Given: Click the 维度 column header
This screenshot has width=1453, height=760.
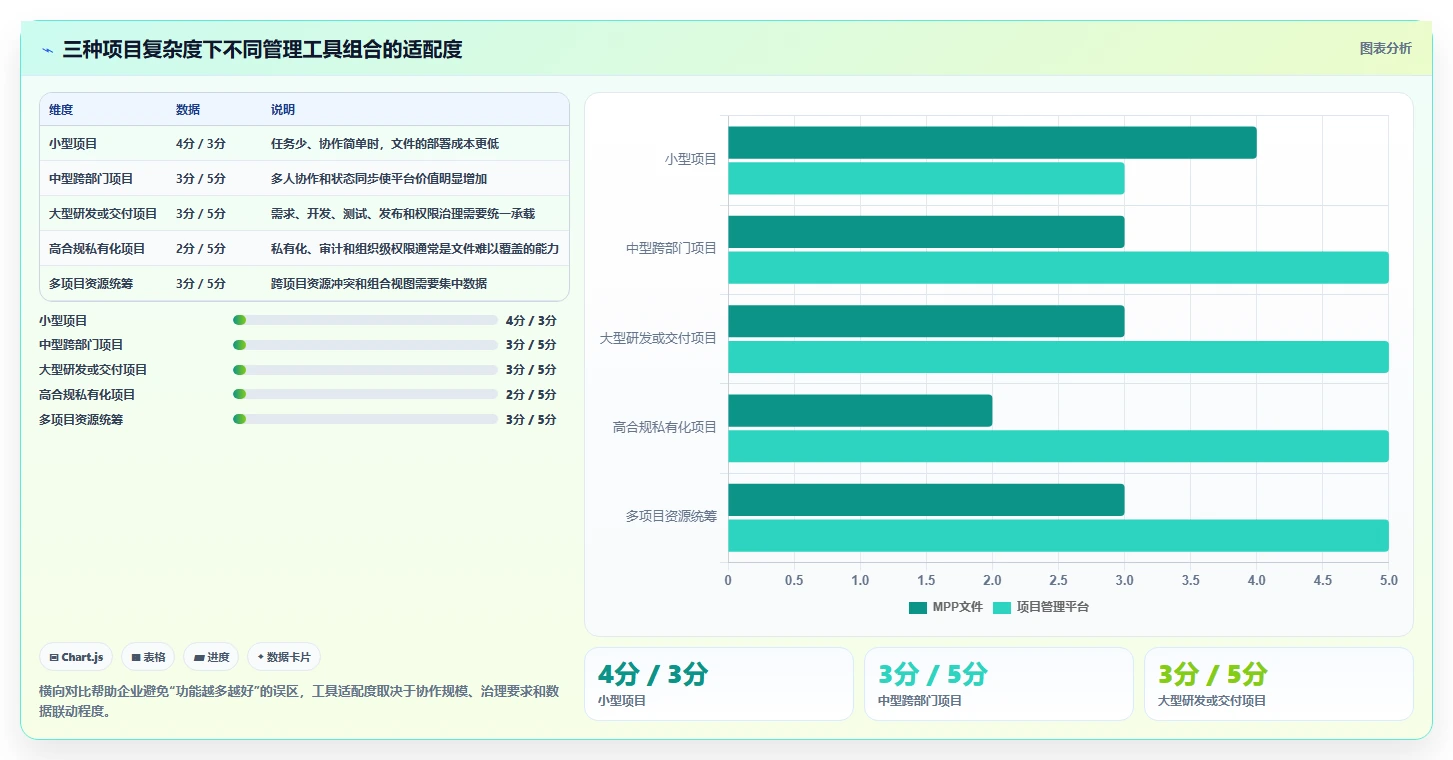Looking at the screenshot, I should (x=61, y=109).
